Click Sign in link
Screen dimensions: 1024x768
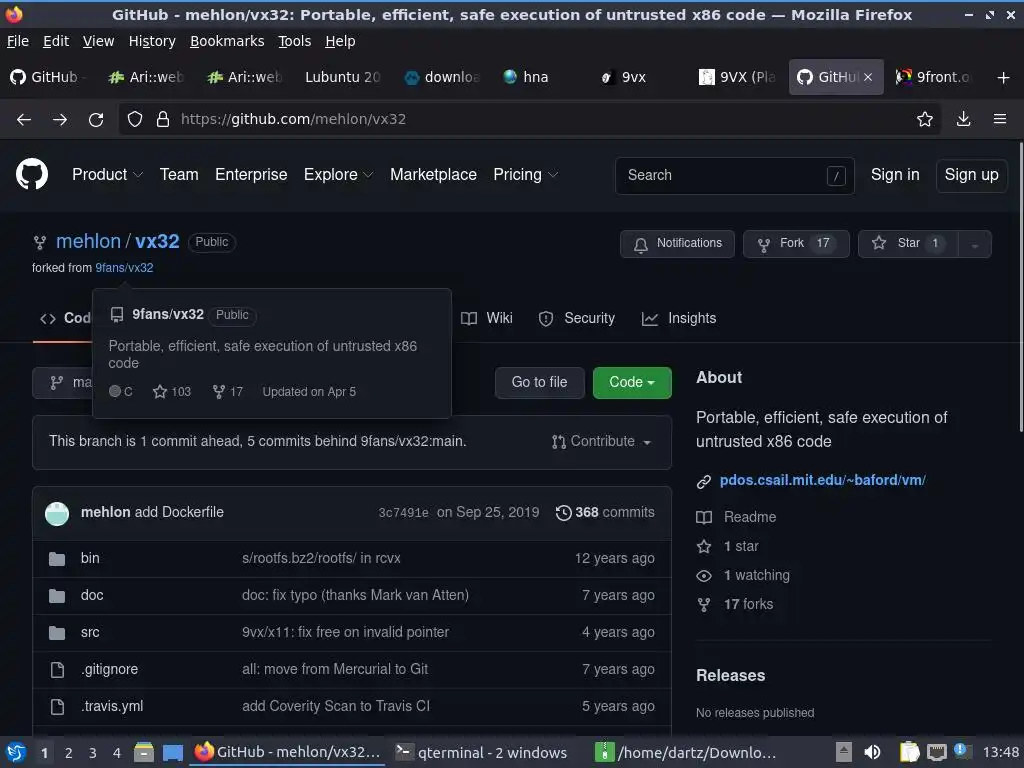point(895,174)
